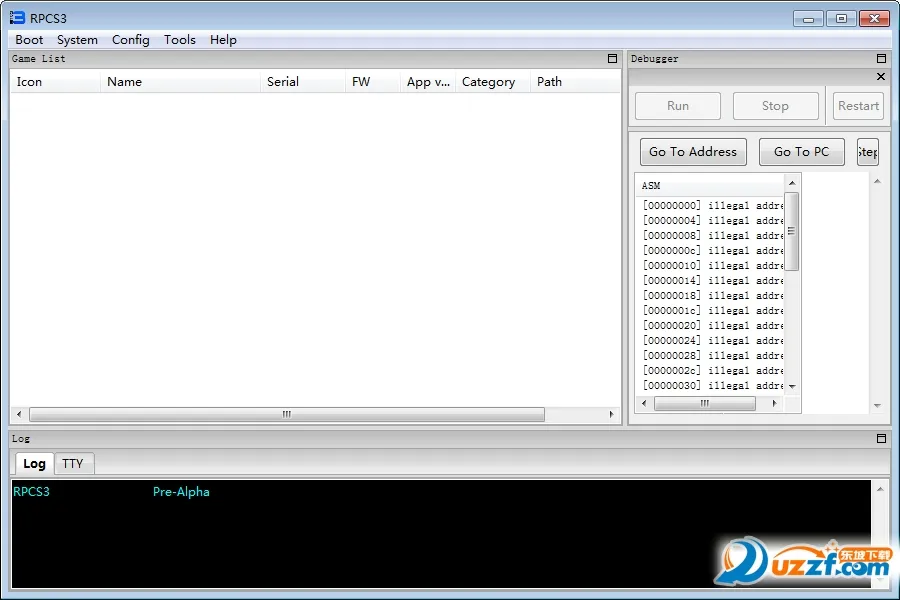Select the Log tab

[34, 463]
